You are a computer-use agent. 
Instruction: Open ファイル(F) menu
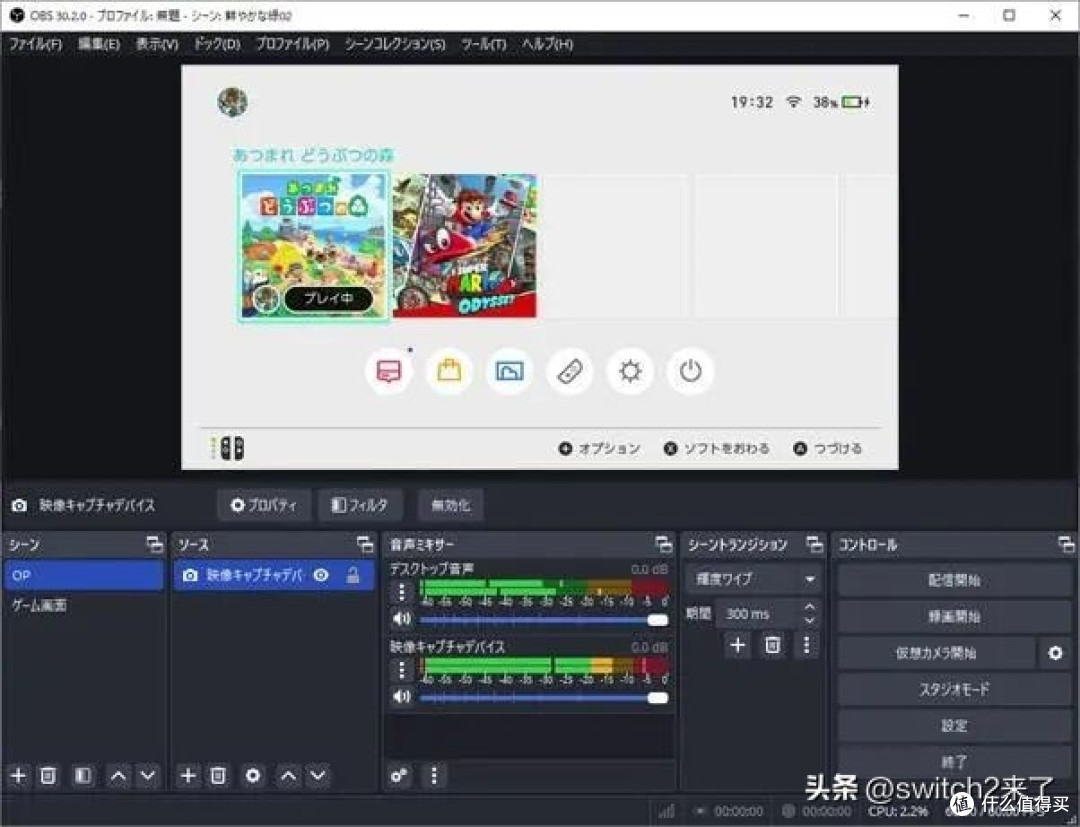point(36,44)
